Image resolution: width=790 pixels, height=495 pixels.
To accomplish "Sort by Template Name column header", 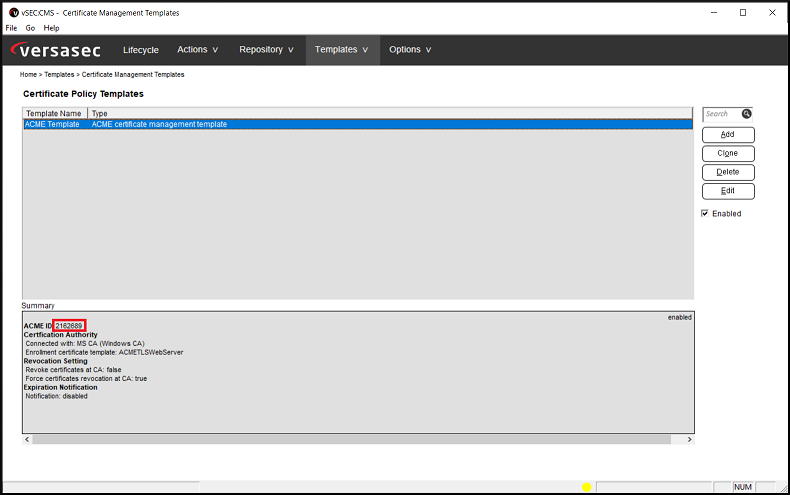I will [55, 113].
